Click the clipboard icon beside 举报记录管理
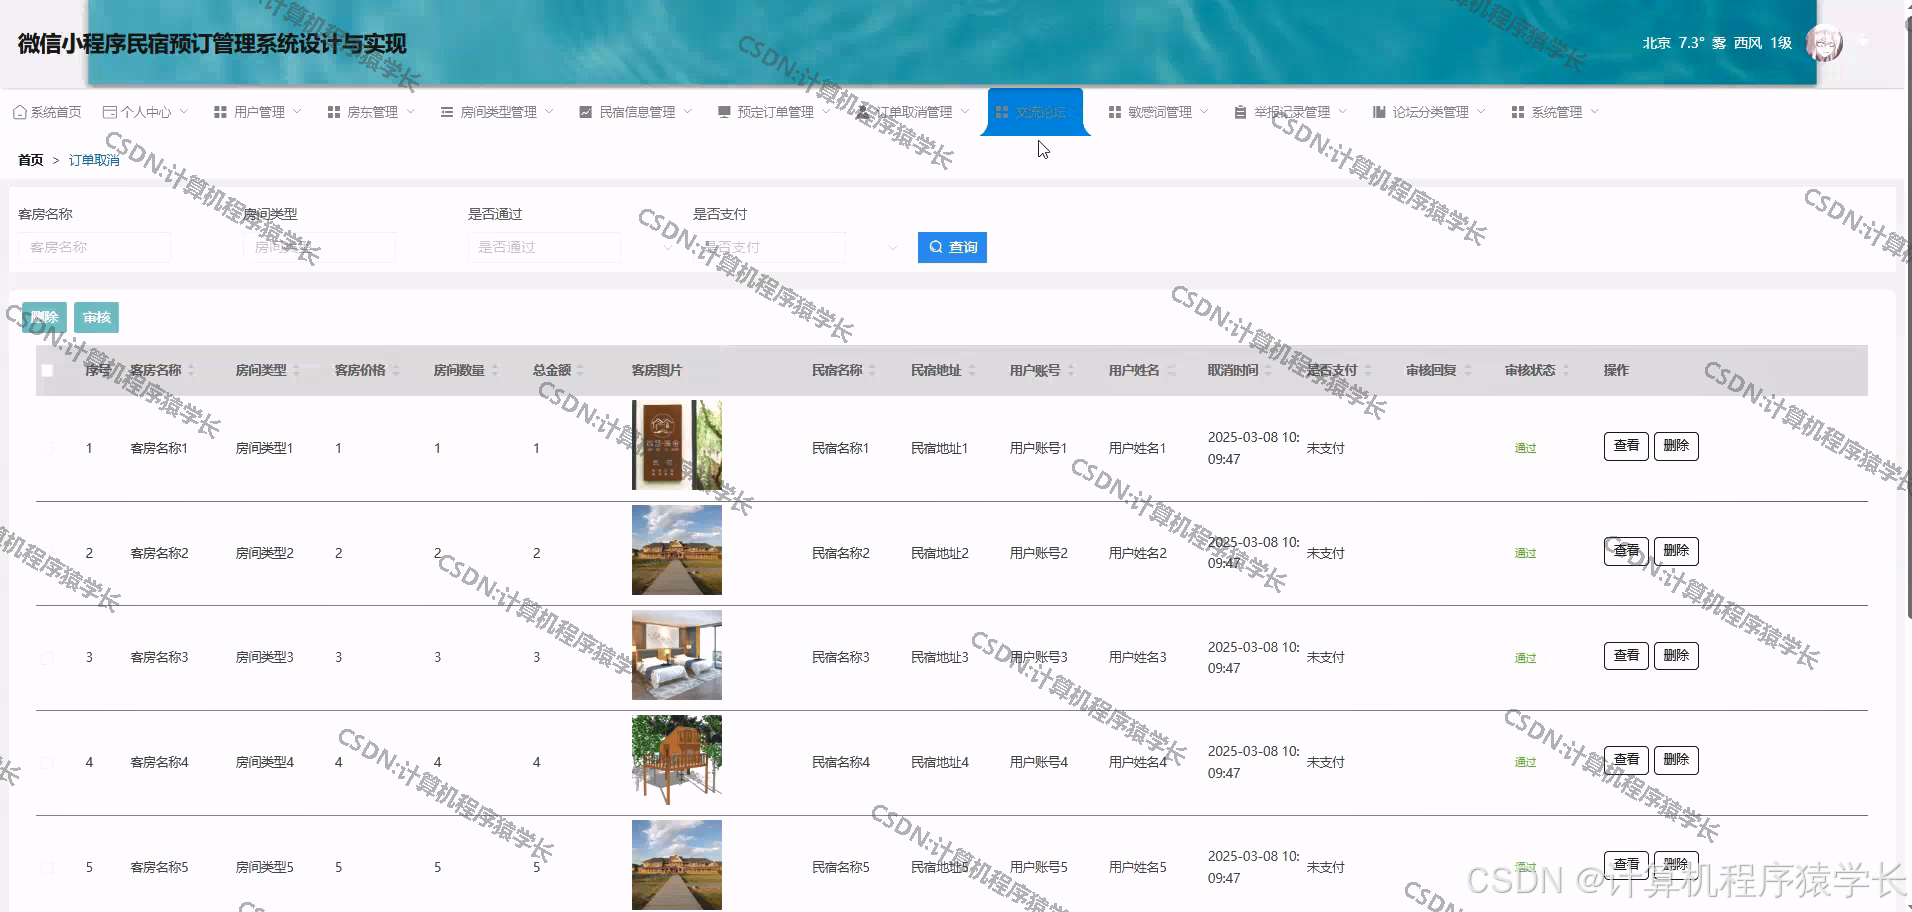Screen dimensions: 1912x912 coord(1240,112)
